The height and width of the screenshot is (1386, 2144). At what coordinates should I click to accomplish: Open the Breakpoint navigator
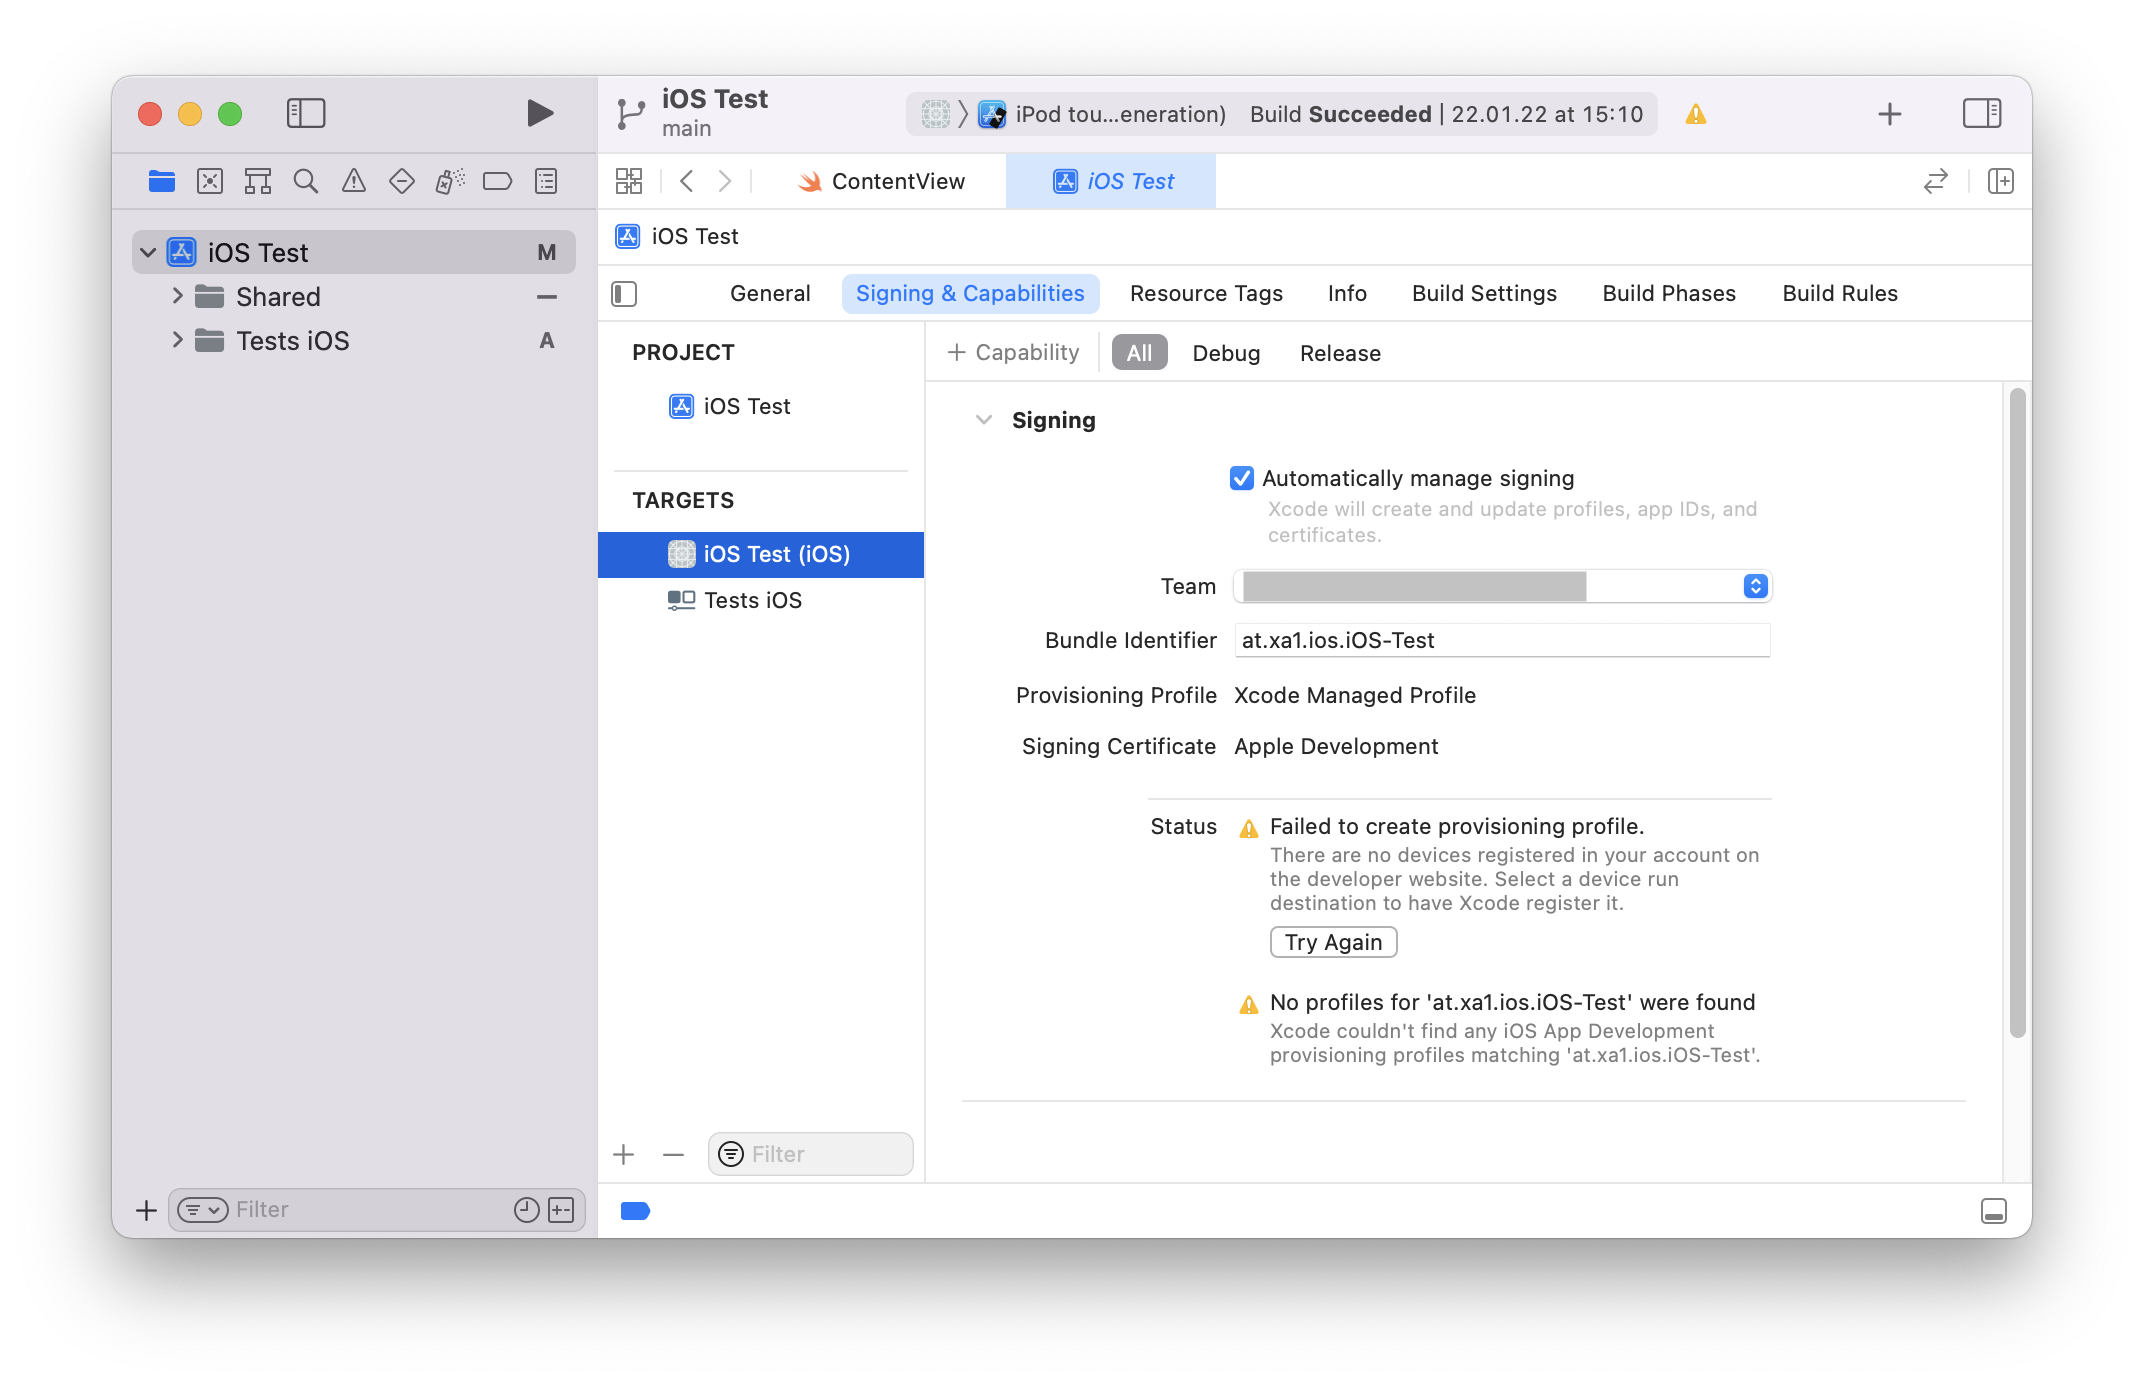coord(497,181)
